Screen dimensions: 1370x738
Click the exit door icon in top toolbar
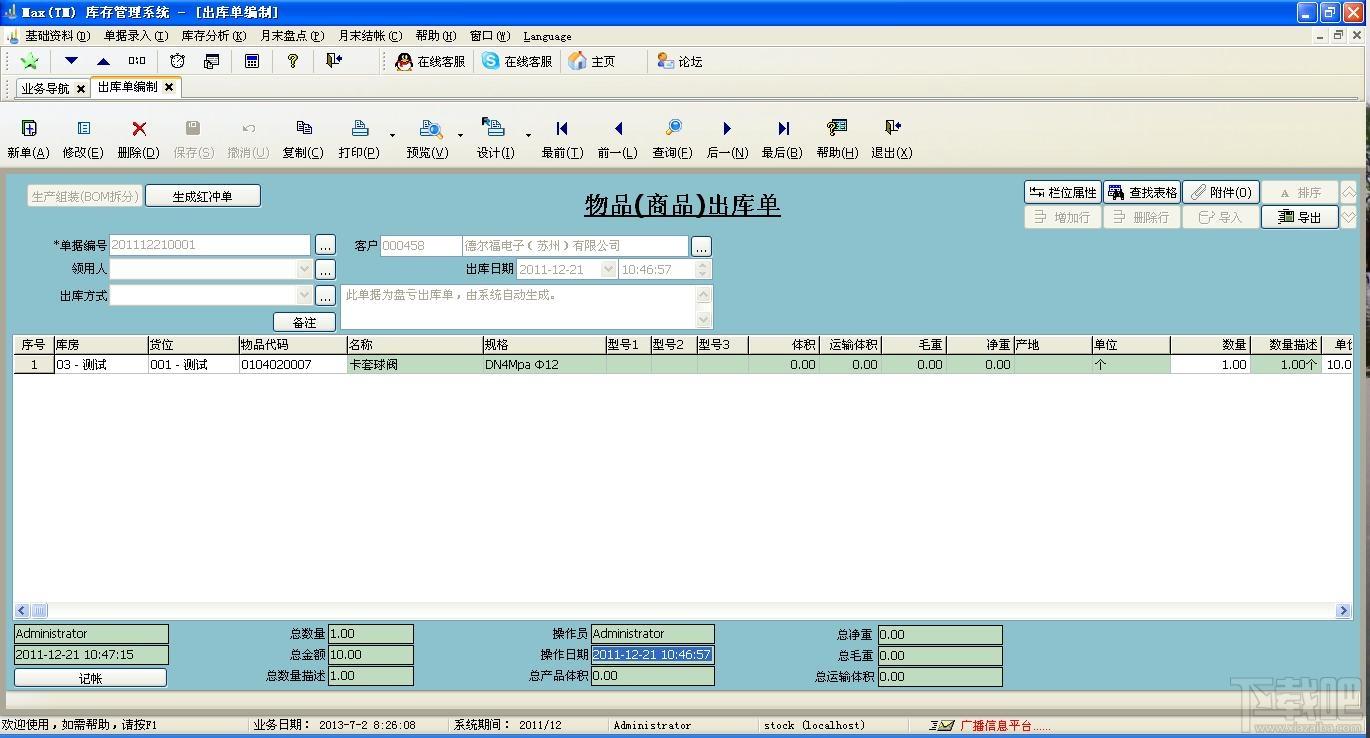pyautogui.click(x=334, y=61)
